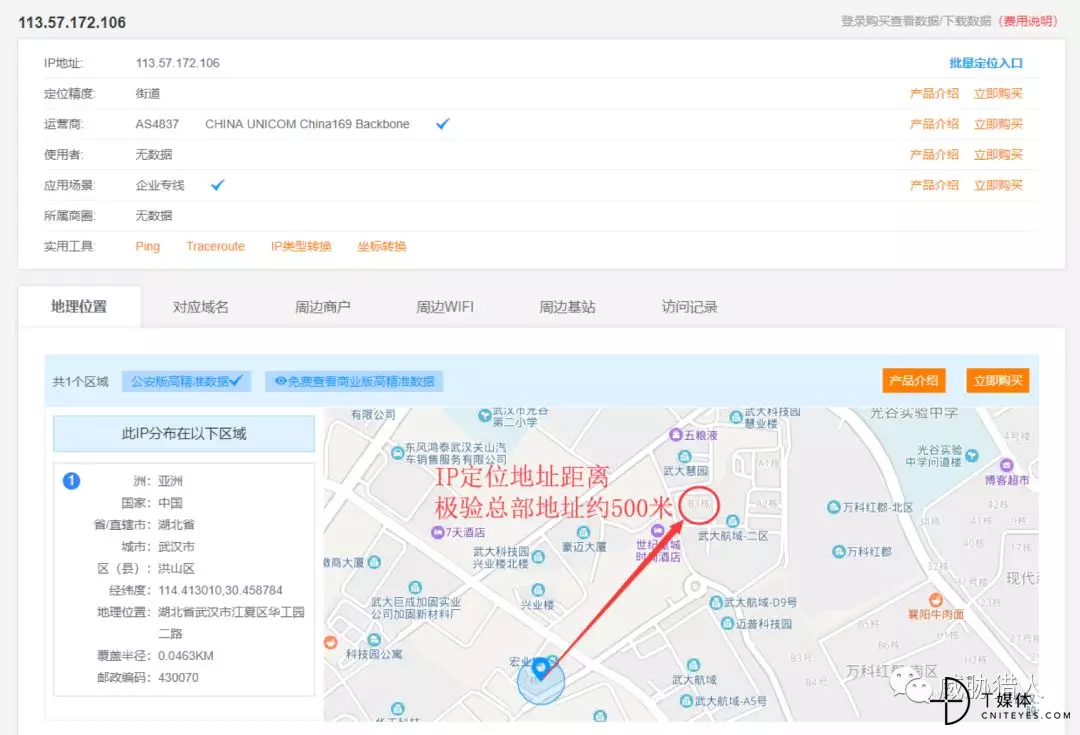Click the 武大巨成加固实业 map marker
The image size is (1080, 735).
(415, 587)
